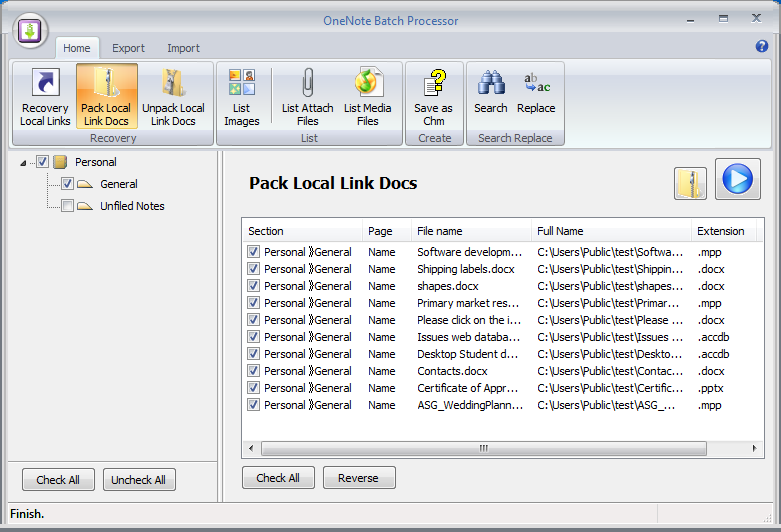Uncheck the Shipping labels.docx row checkbox
This screenshot has height=532, width=781.
click(x=254, y=268)
